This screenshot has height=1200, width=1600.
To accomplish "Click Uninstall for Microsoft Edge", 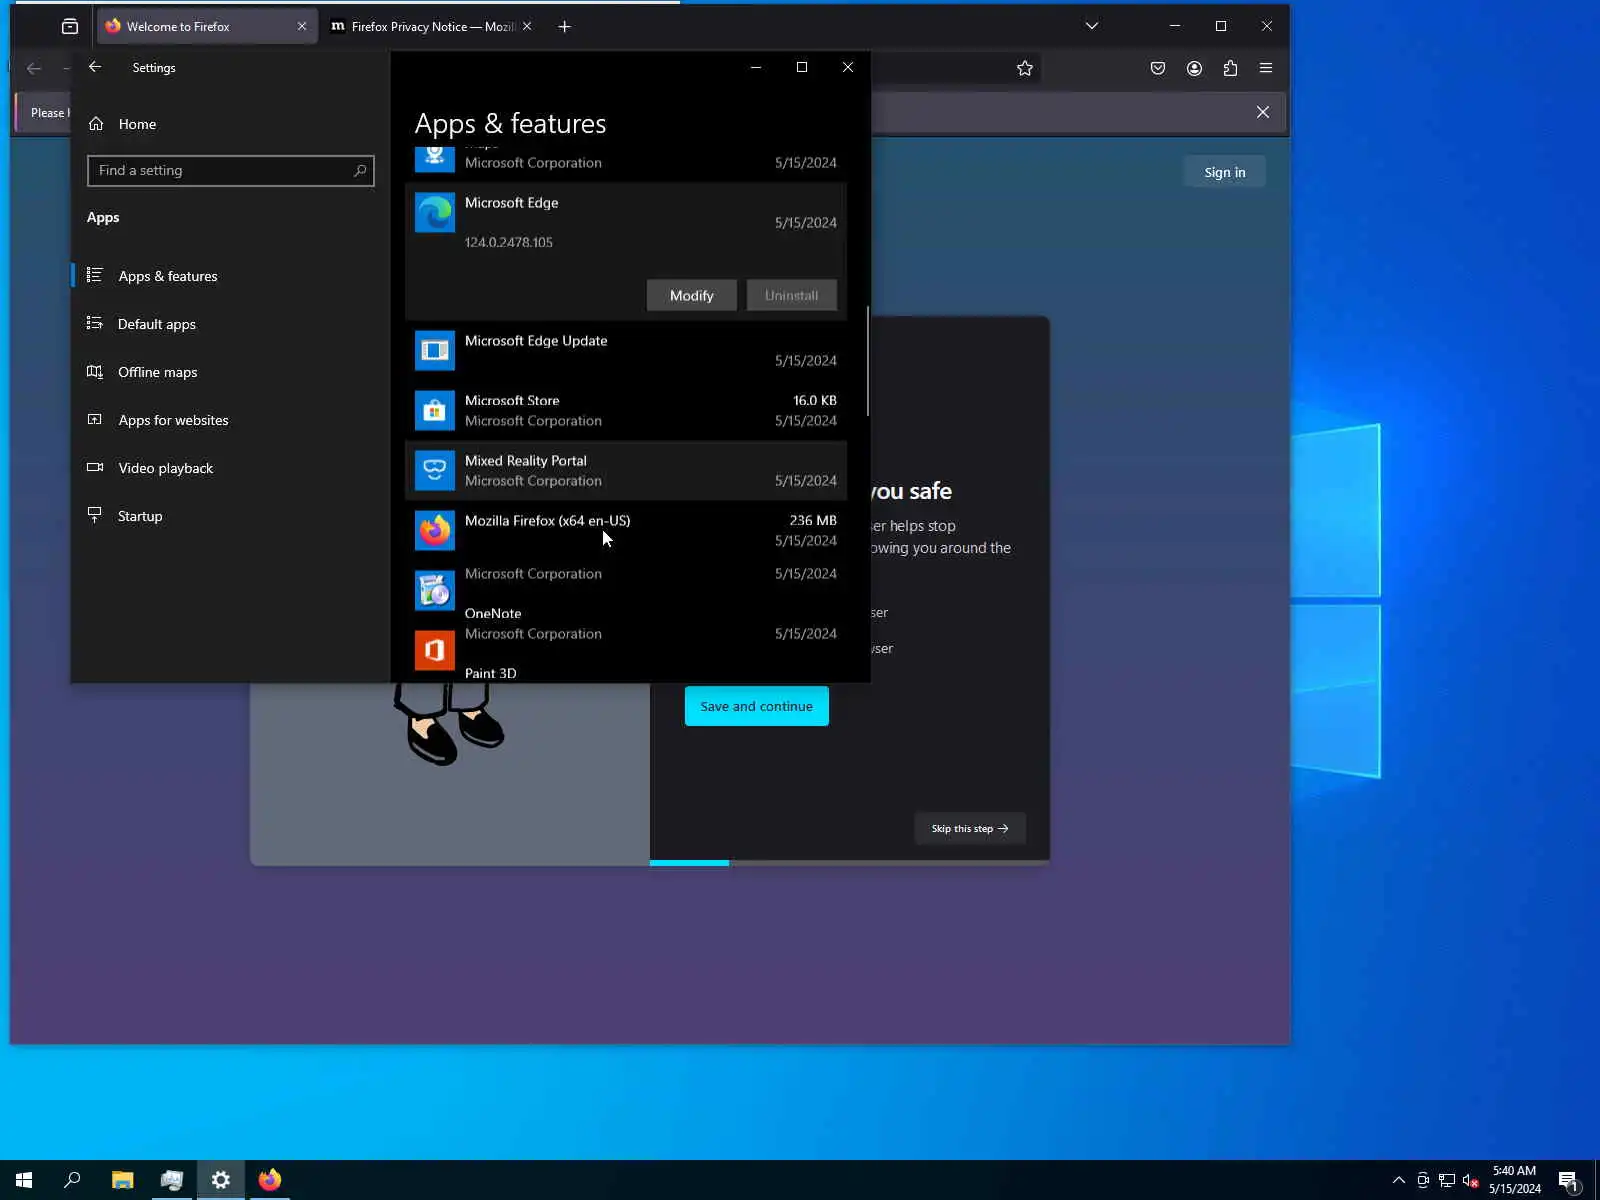I will click(792, 296).
